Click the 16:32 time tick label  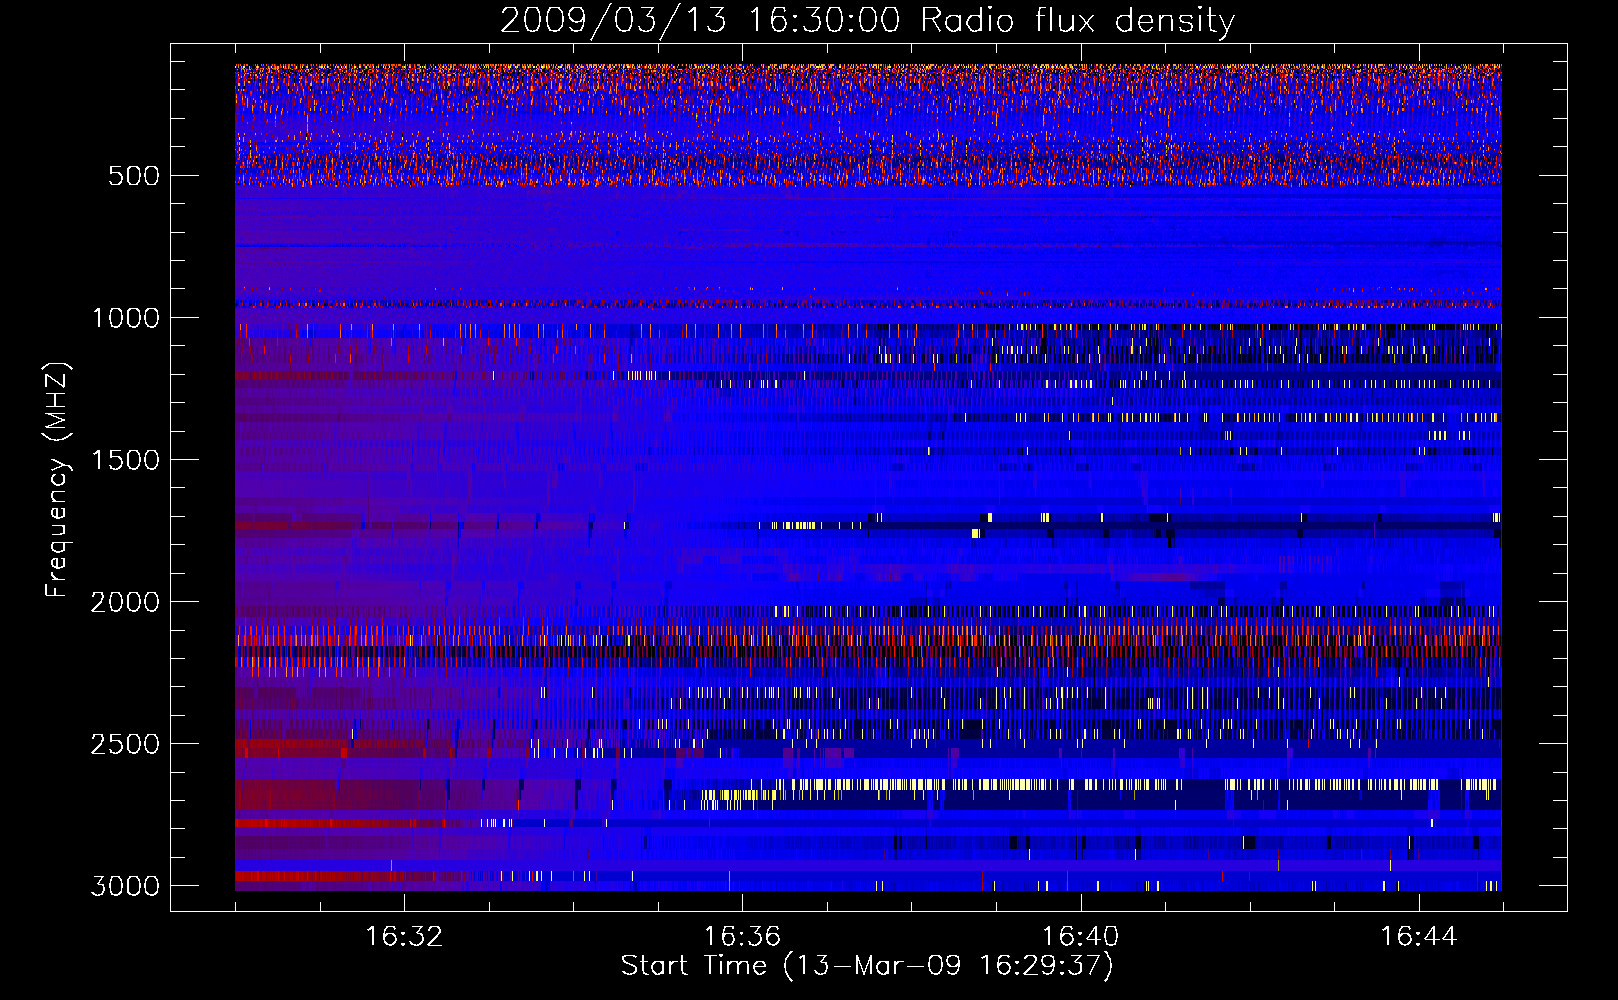pos(404,937)
